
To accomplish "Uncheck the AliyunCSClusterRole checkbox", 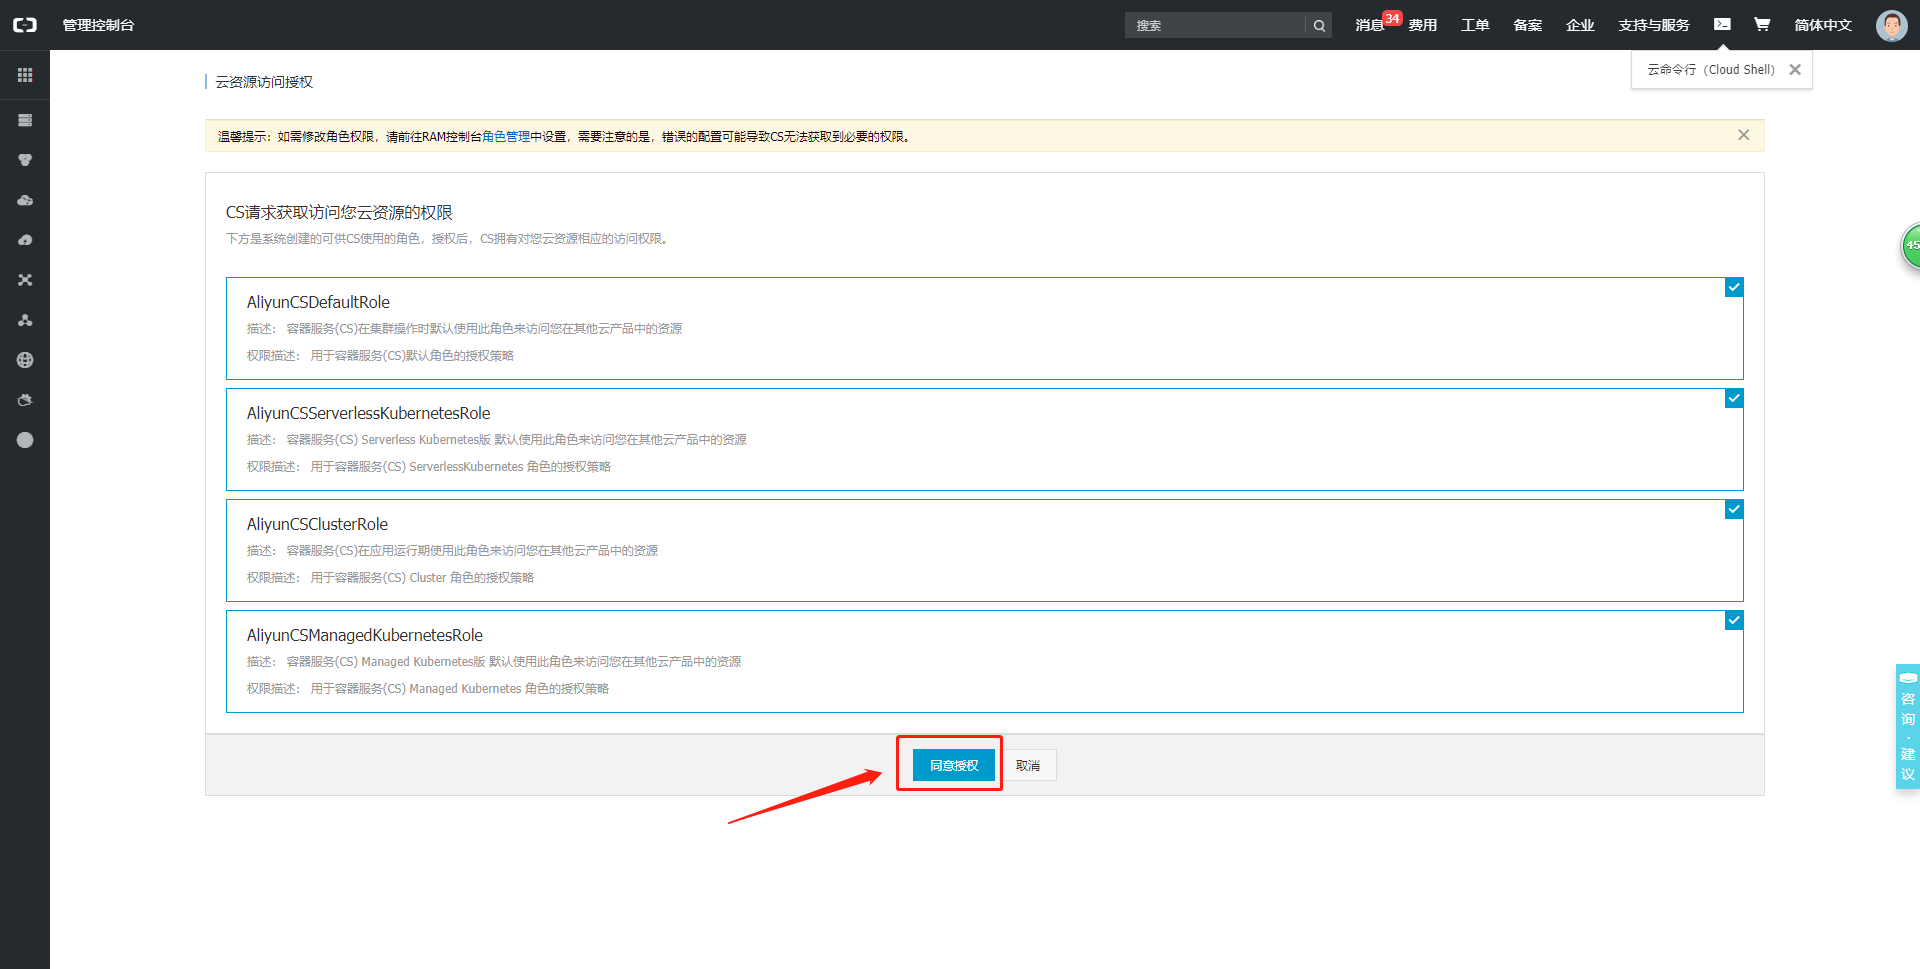I will tap(1734, 510).
